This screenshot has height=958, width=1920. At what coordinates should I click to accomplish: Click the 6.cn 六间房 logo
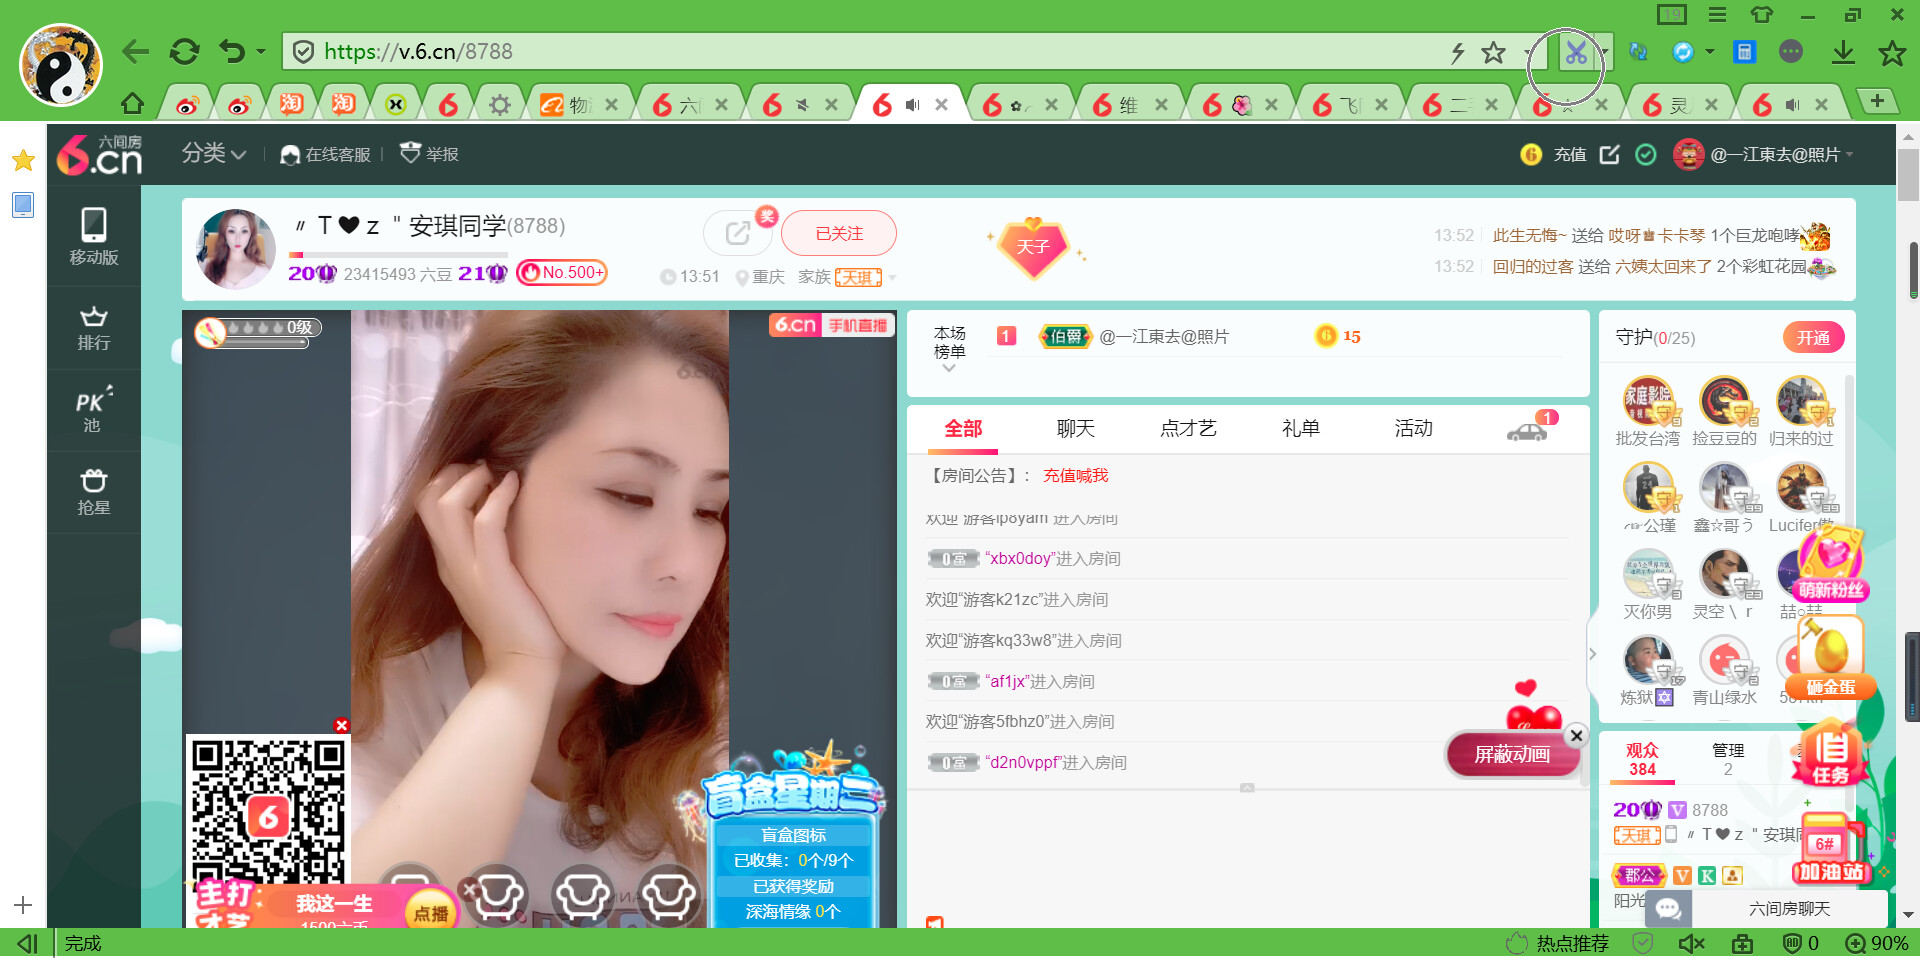point(99,154)
